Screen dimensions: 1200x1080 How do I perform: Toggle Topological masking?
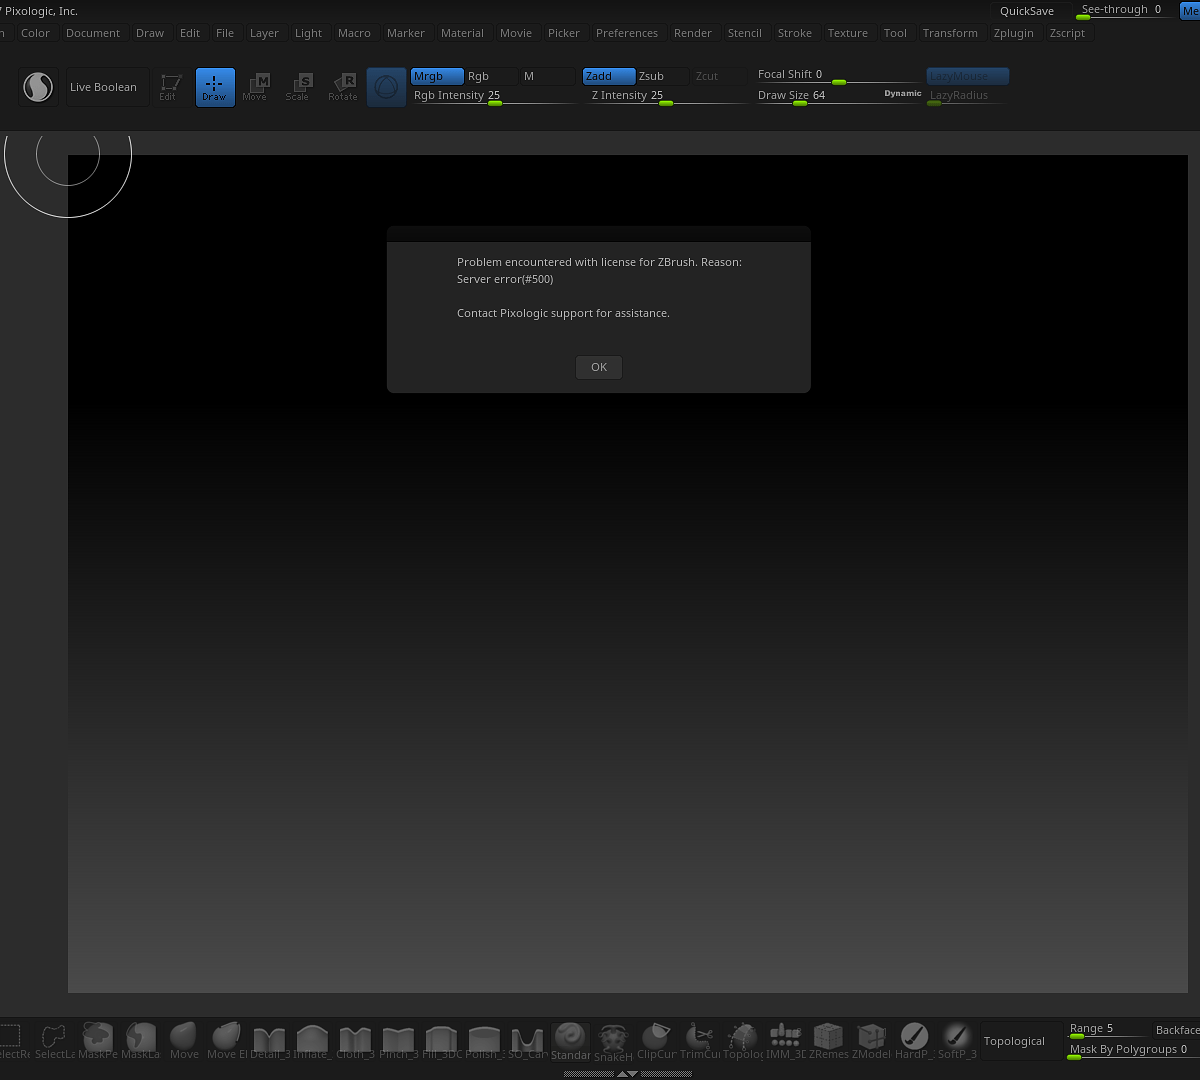coord(1022,1041)
